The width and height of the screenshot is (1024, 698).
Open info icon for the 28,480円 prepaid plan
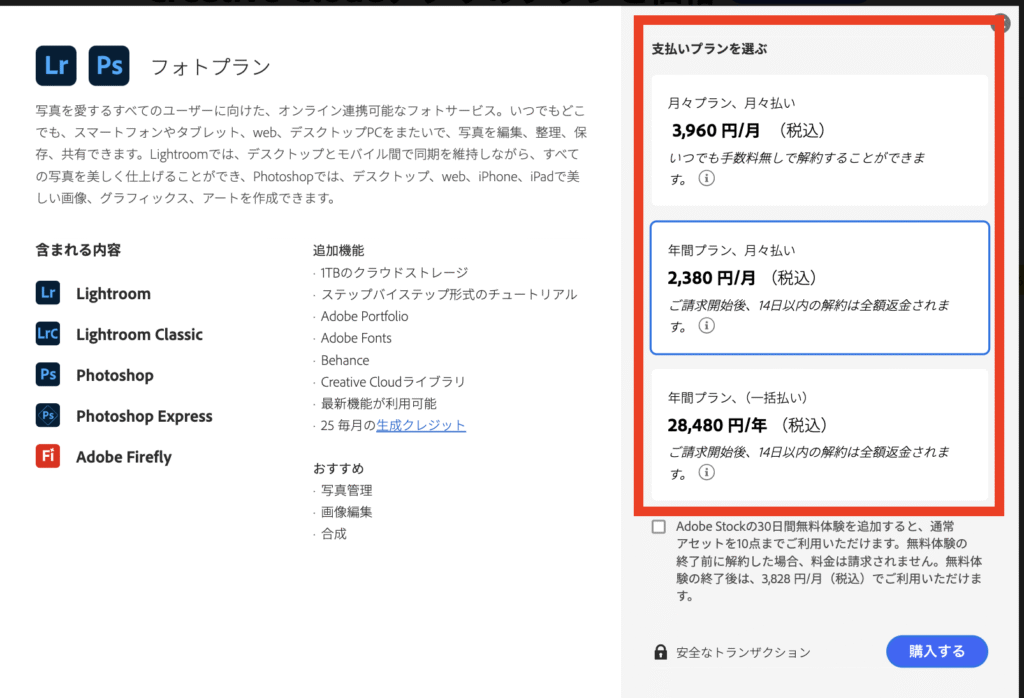706,472
